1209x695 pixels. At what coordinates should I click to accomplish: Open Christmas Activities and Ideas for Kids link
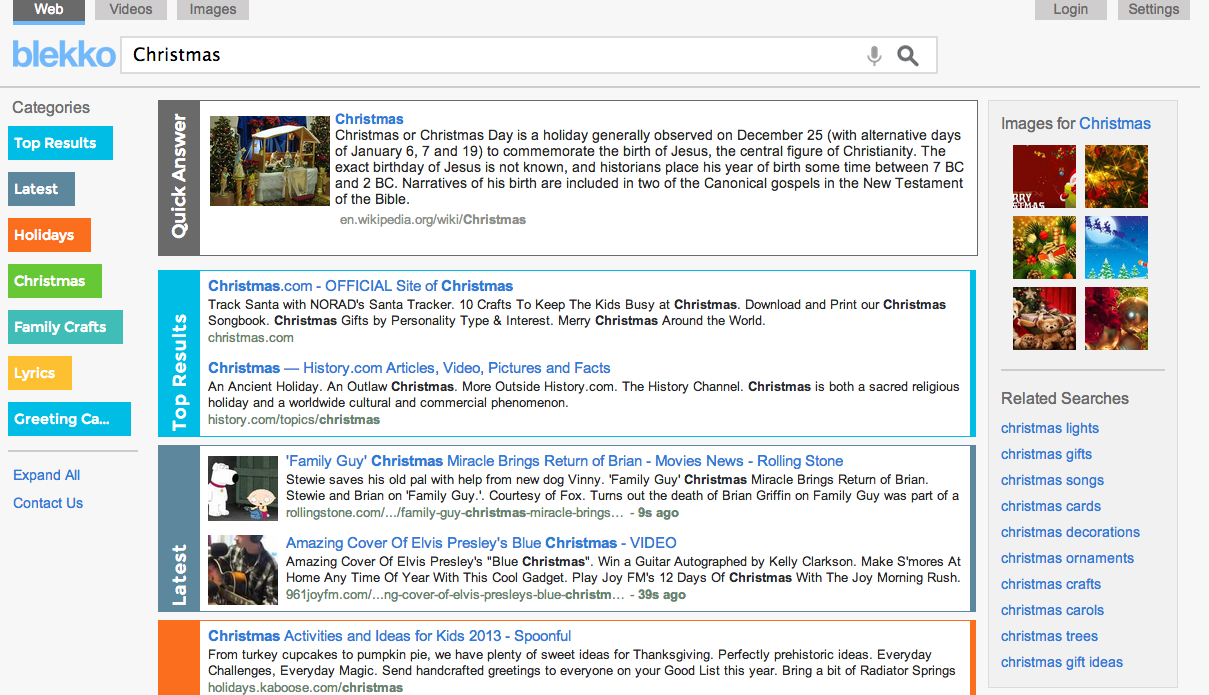tap(390, 636)
